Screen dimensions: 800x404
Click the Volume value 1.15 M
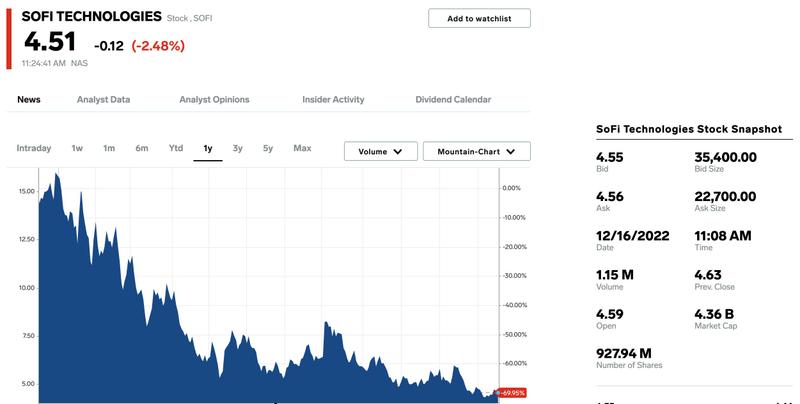[615, 275]
